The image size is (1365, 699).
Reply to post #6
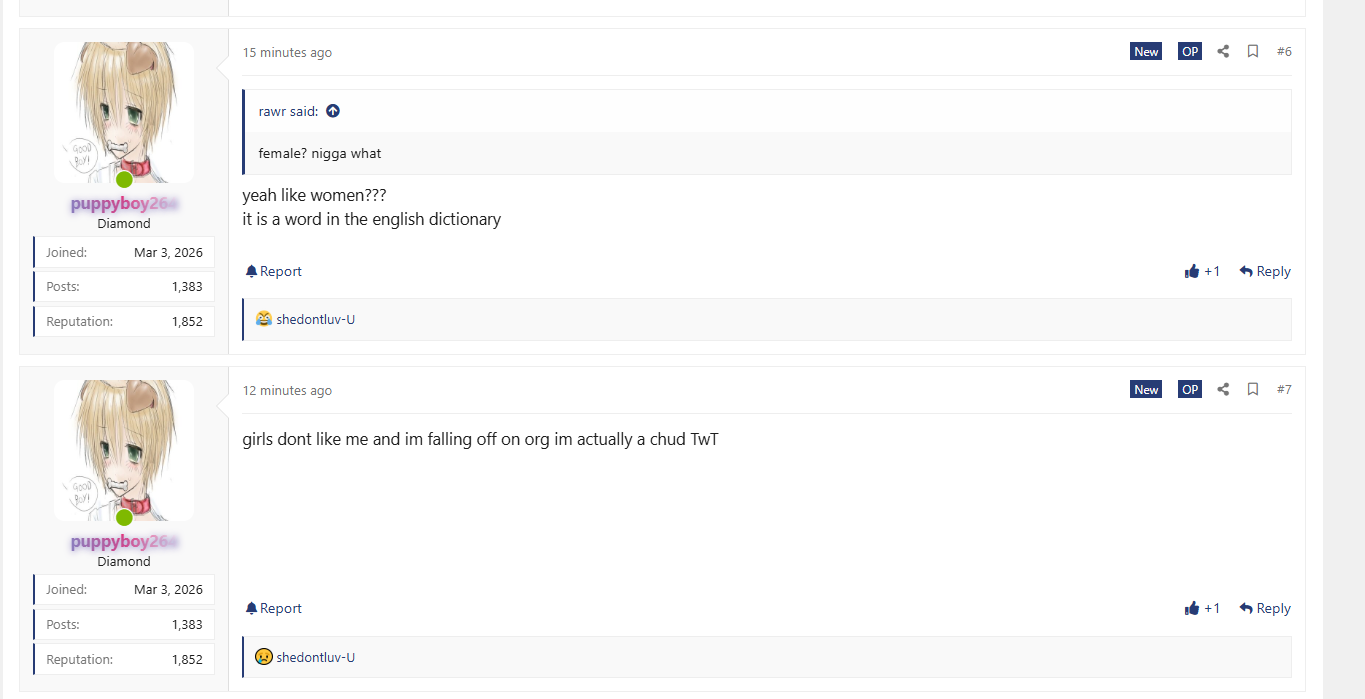[x=1265, y=271]
